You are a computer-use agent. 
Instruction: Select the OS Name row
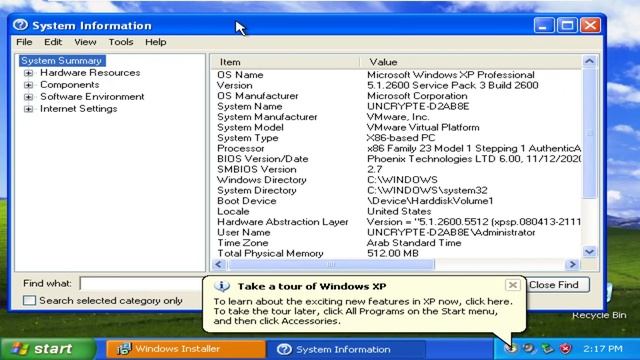[x=397, y=75]
